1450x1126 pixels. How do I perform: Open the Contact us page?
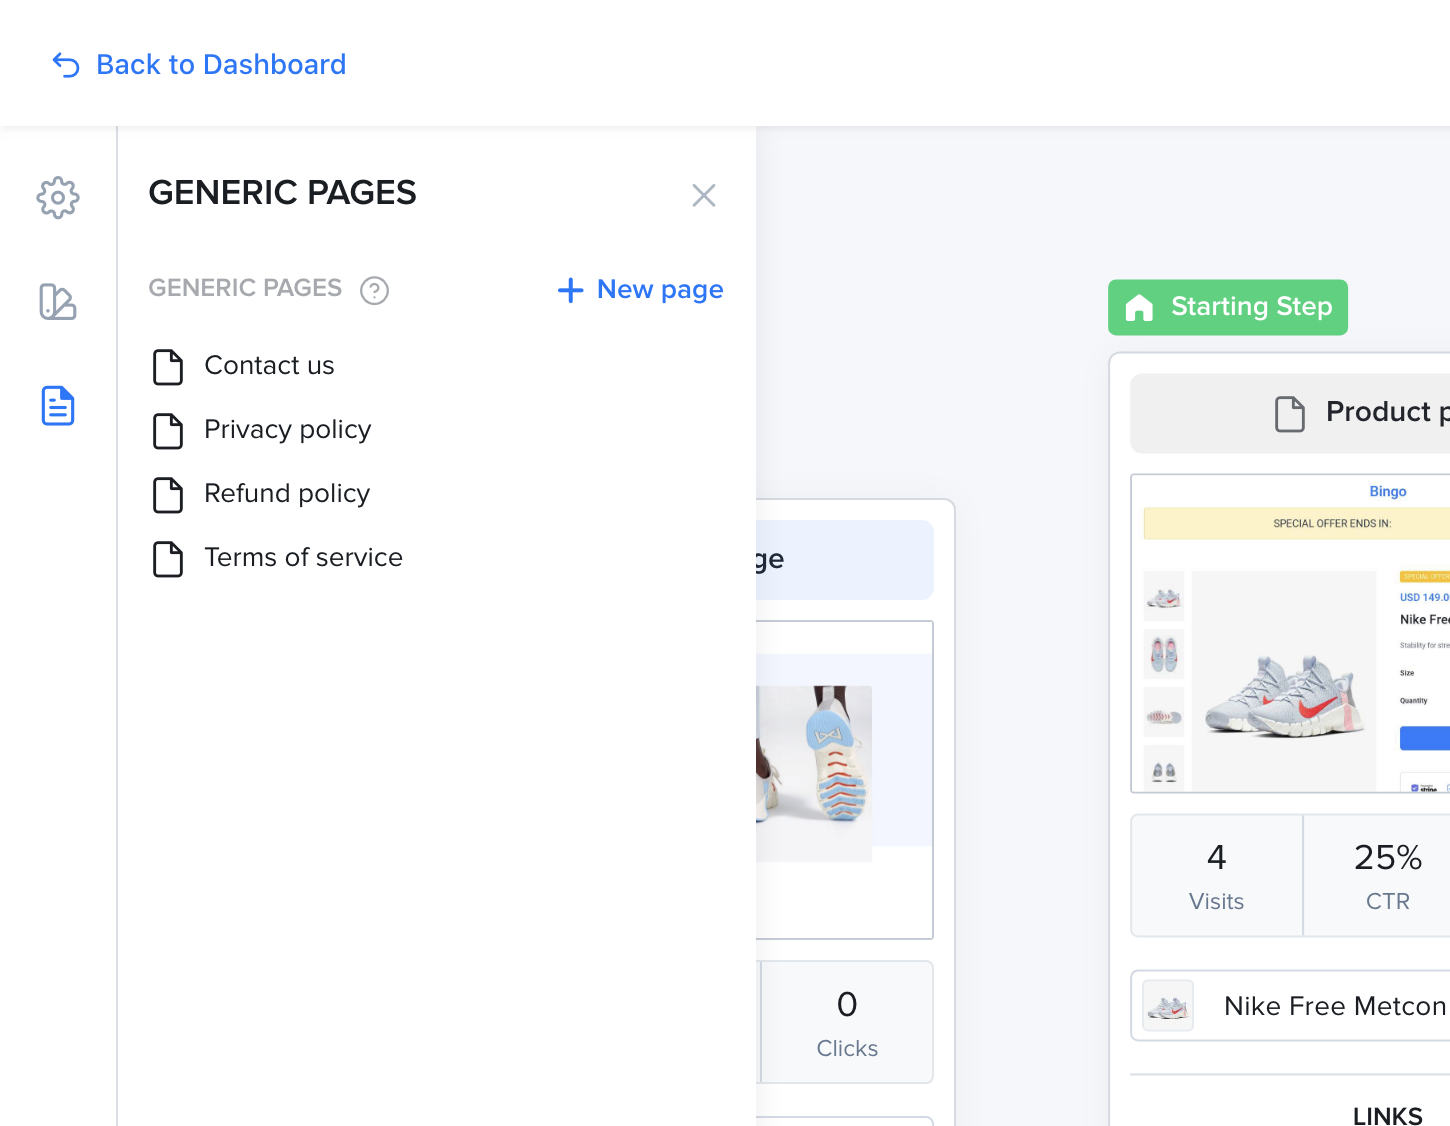(269, 366)
